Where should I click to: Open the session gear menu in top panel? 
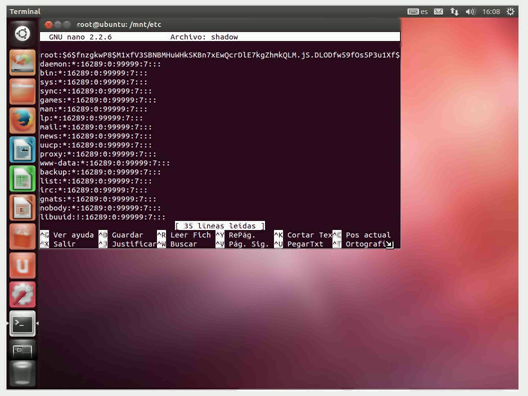tap(510, 12)
